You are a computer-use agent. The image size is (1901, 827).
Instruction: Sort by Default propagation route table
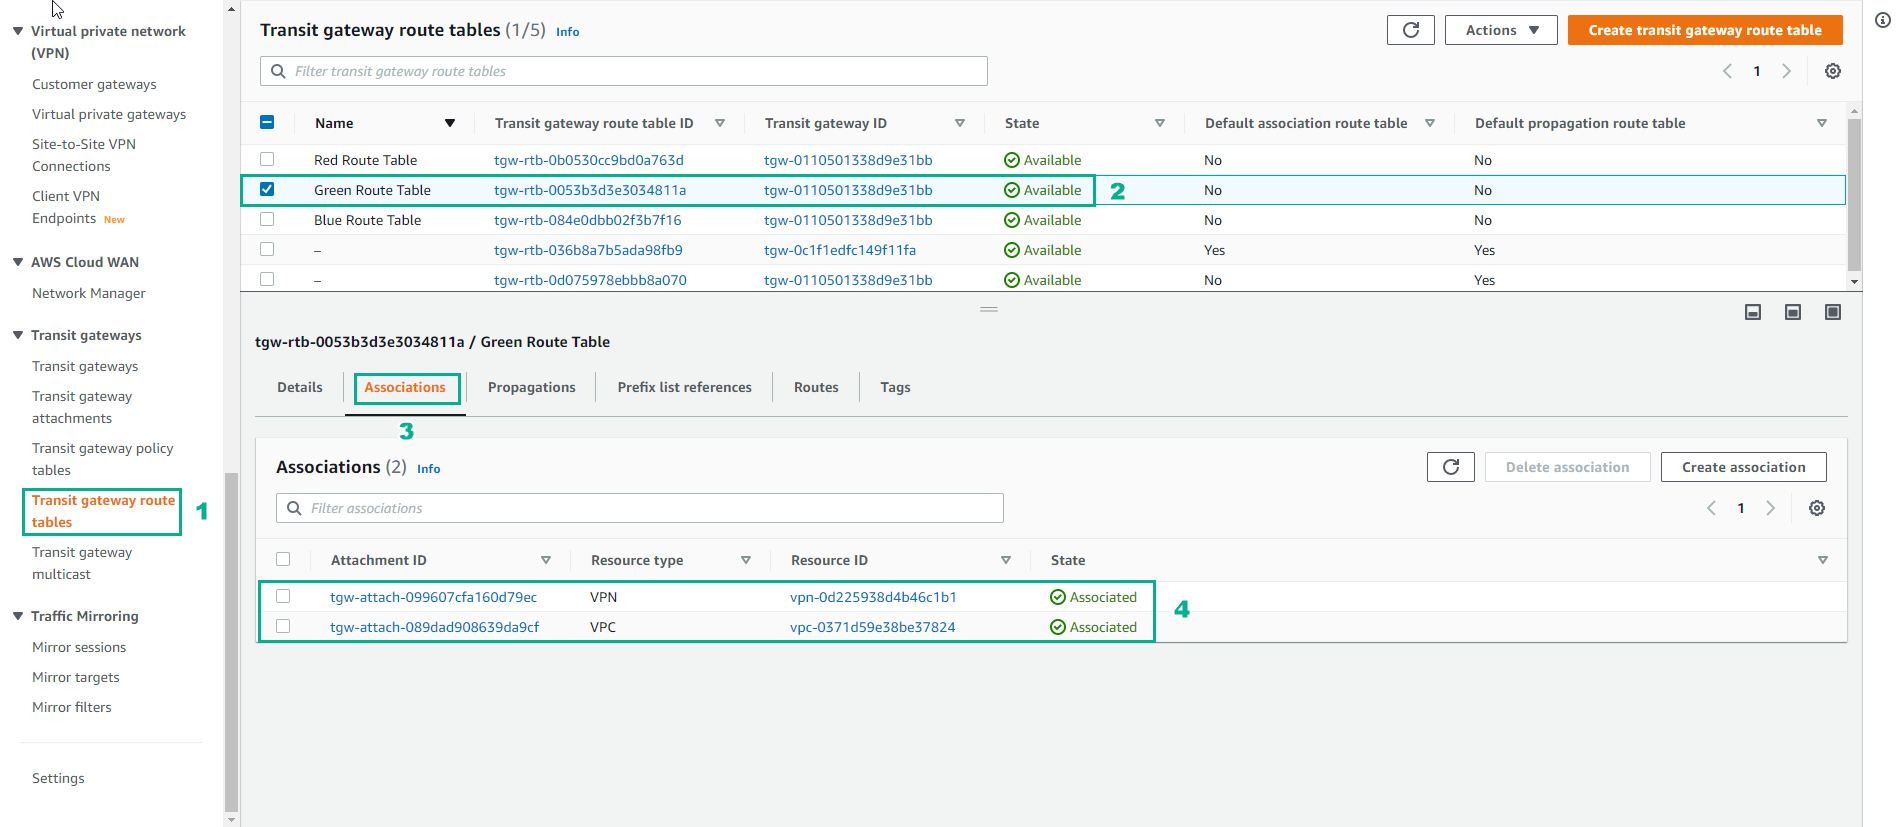pos(1822,123)
